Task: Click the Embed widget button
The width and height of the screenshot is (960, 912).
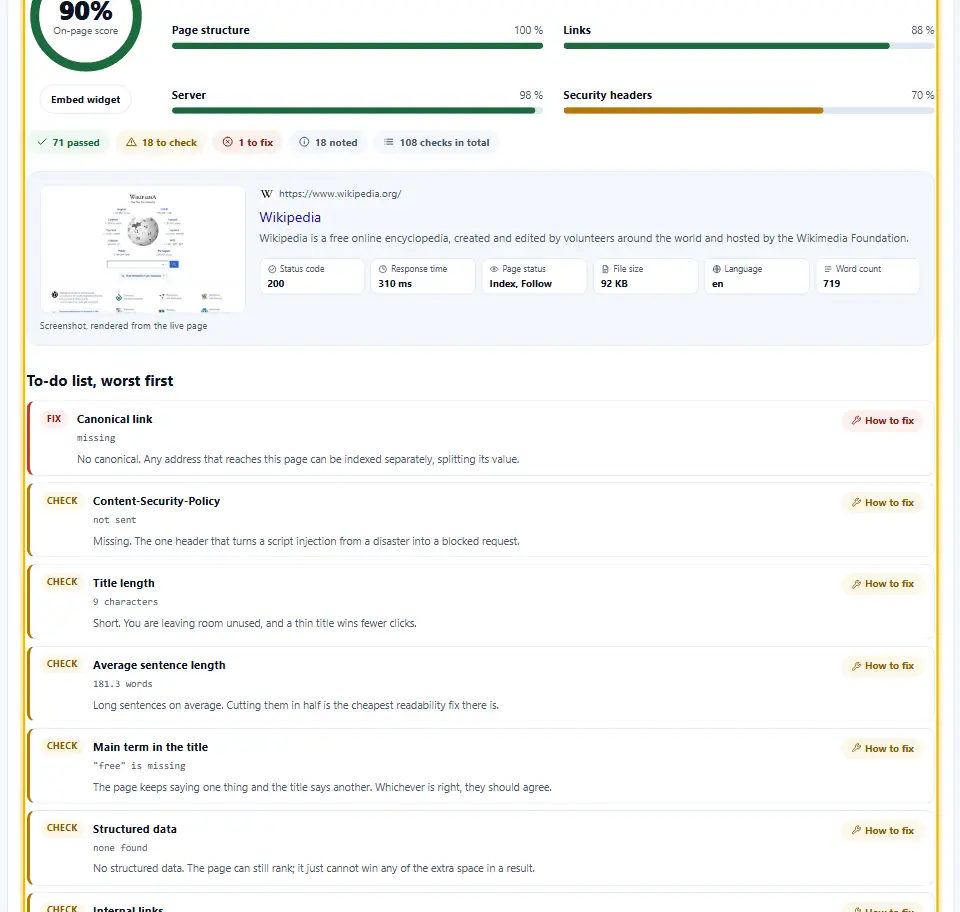Action: tap(86, 100)
